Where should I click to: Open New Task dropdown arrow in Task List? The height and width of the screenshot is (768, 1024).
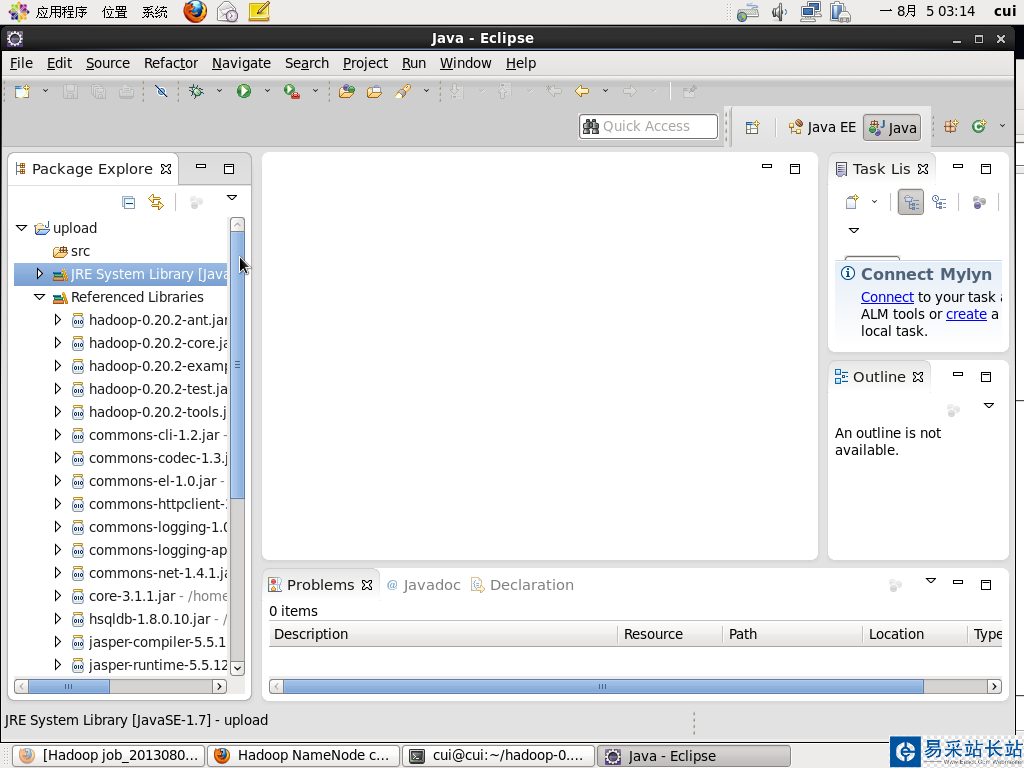pyautogui.click(x=874, y=202)
